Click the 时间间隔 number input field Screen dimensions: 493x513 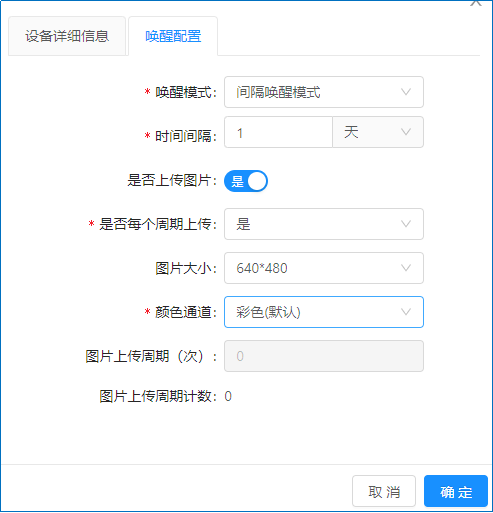click(278, 132)
